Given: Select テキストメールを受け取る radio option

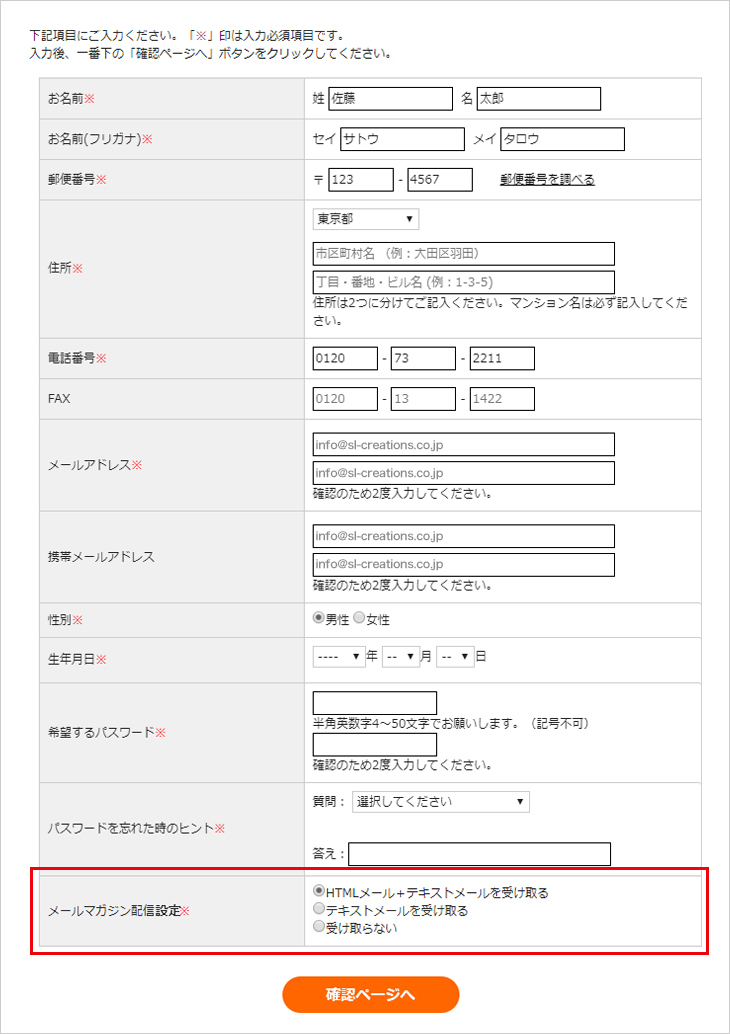Looking at the screenshot, I should [x=319, y=910].
